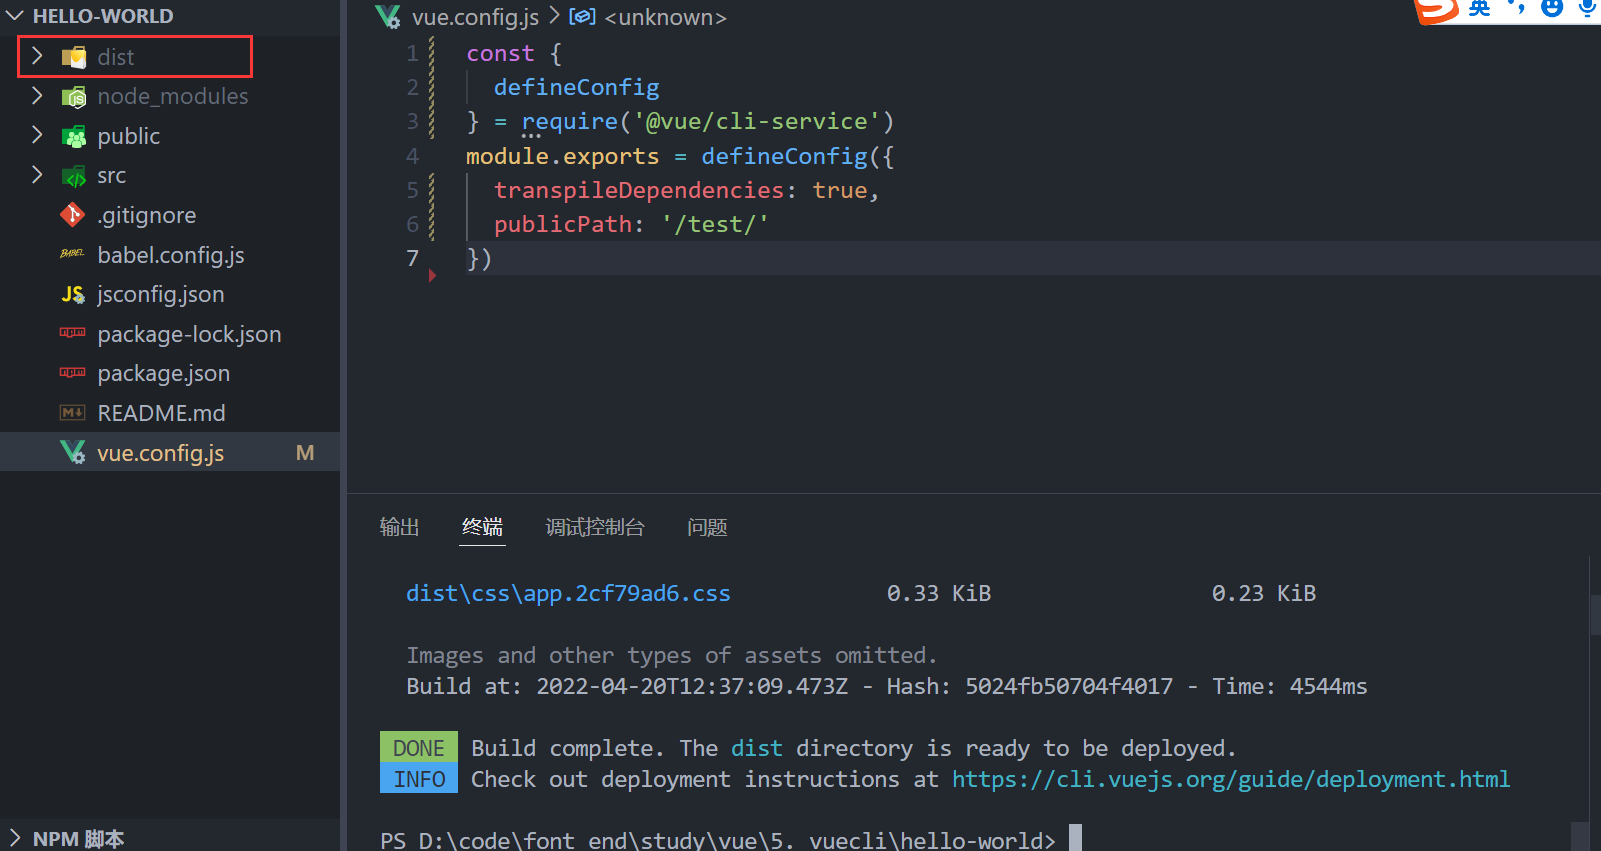This screenshot has width=1601, height=851.
Task: Select the src folder name
Action: (x=112, y=176)
